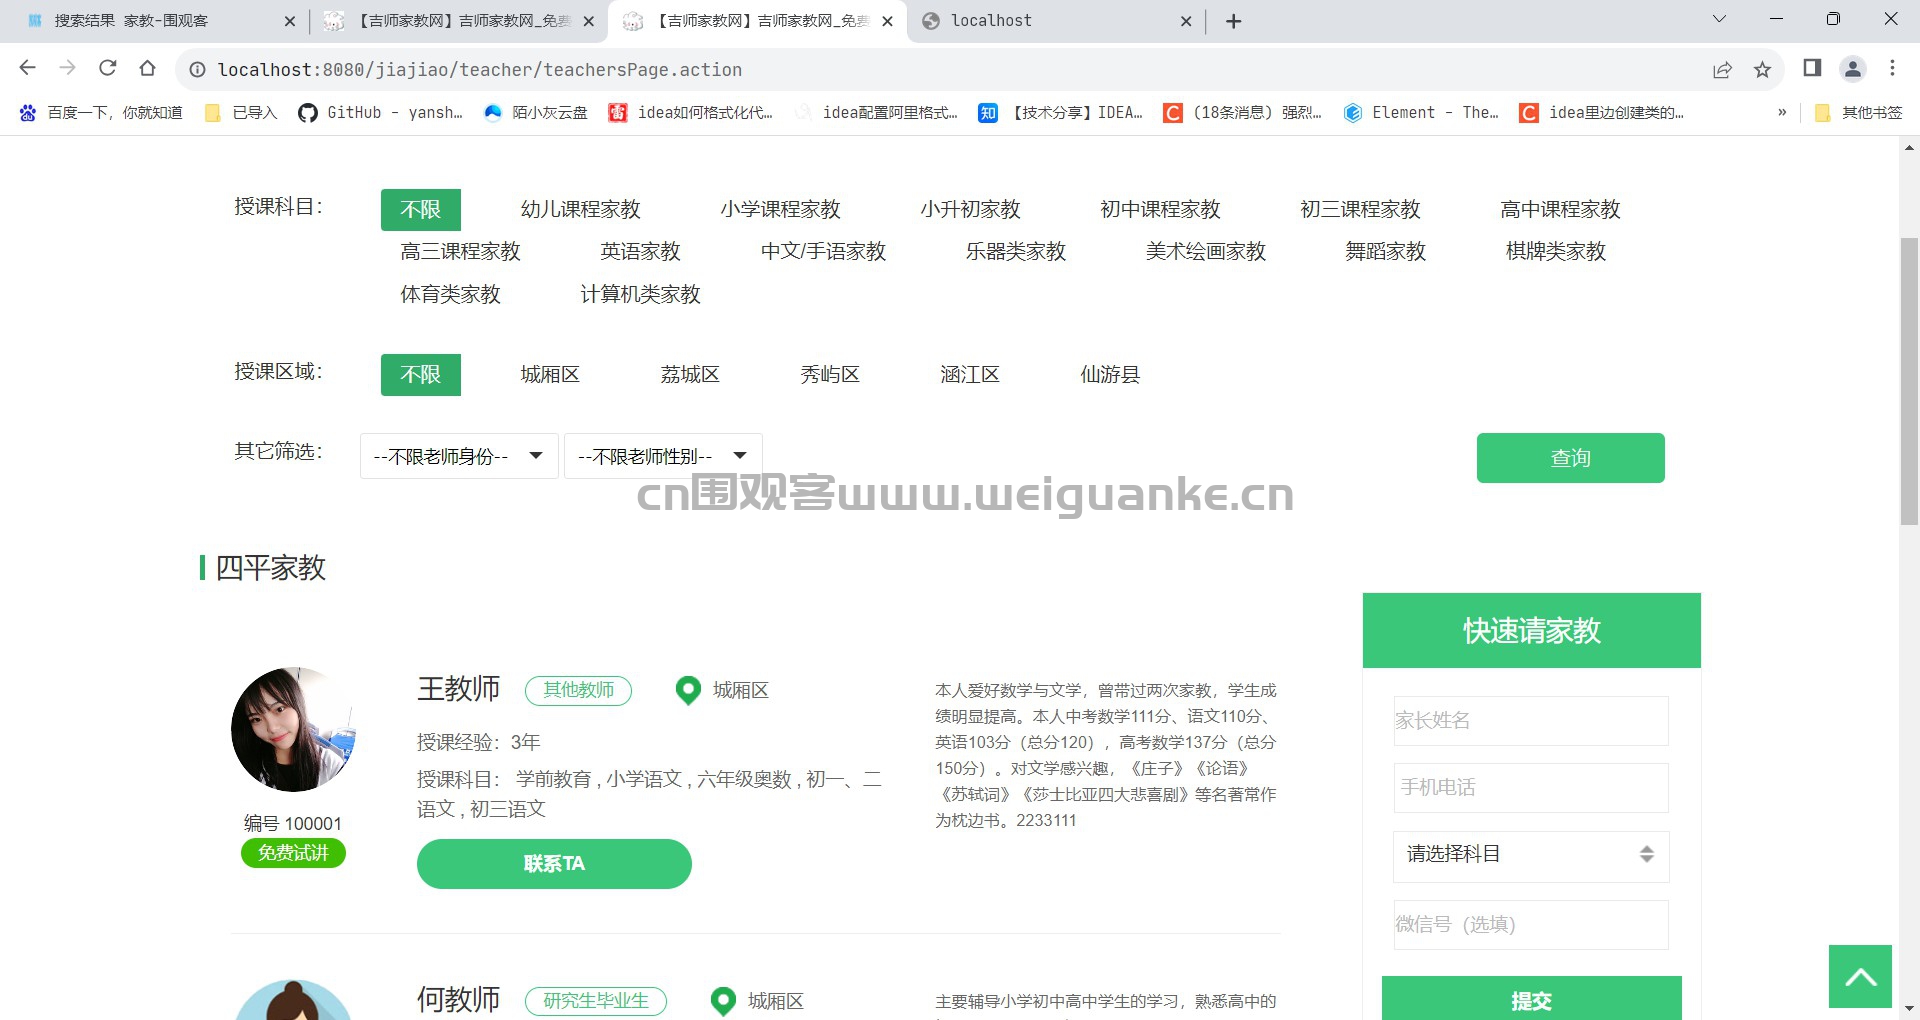The image size is (1920, 1020).
Task: Share this page via share icon
Action: 1722,69
